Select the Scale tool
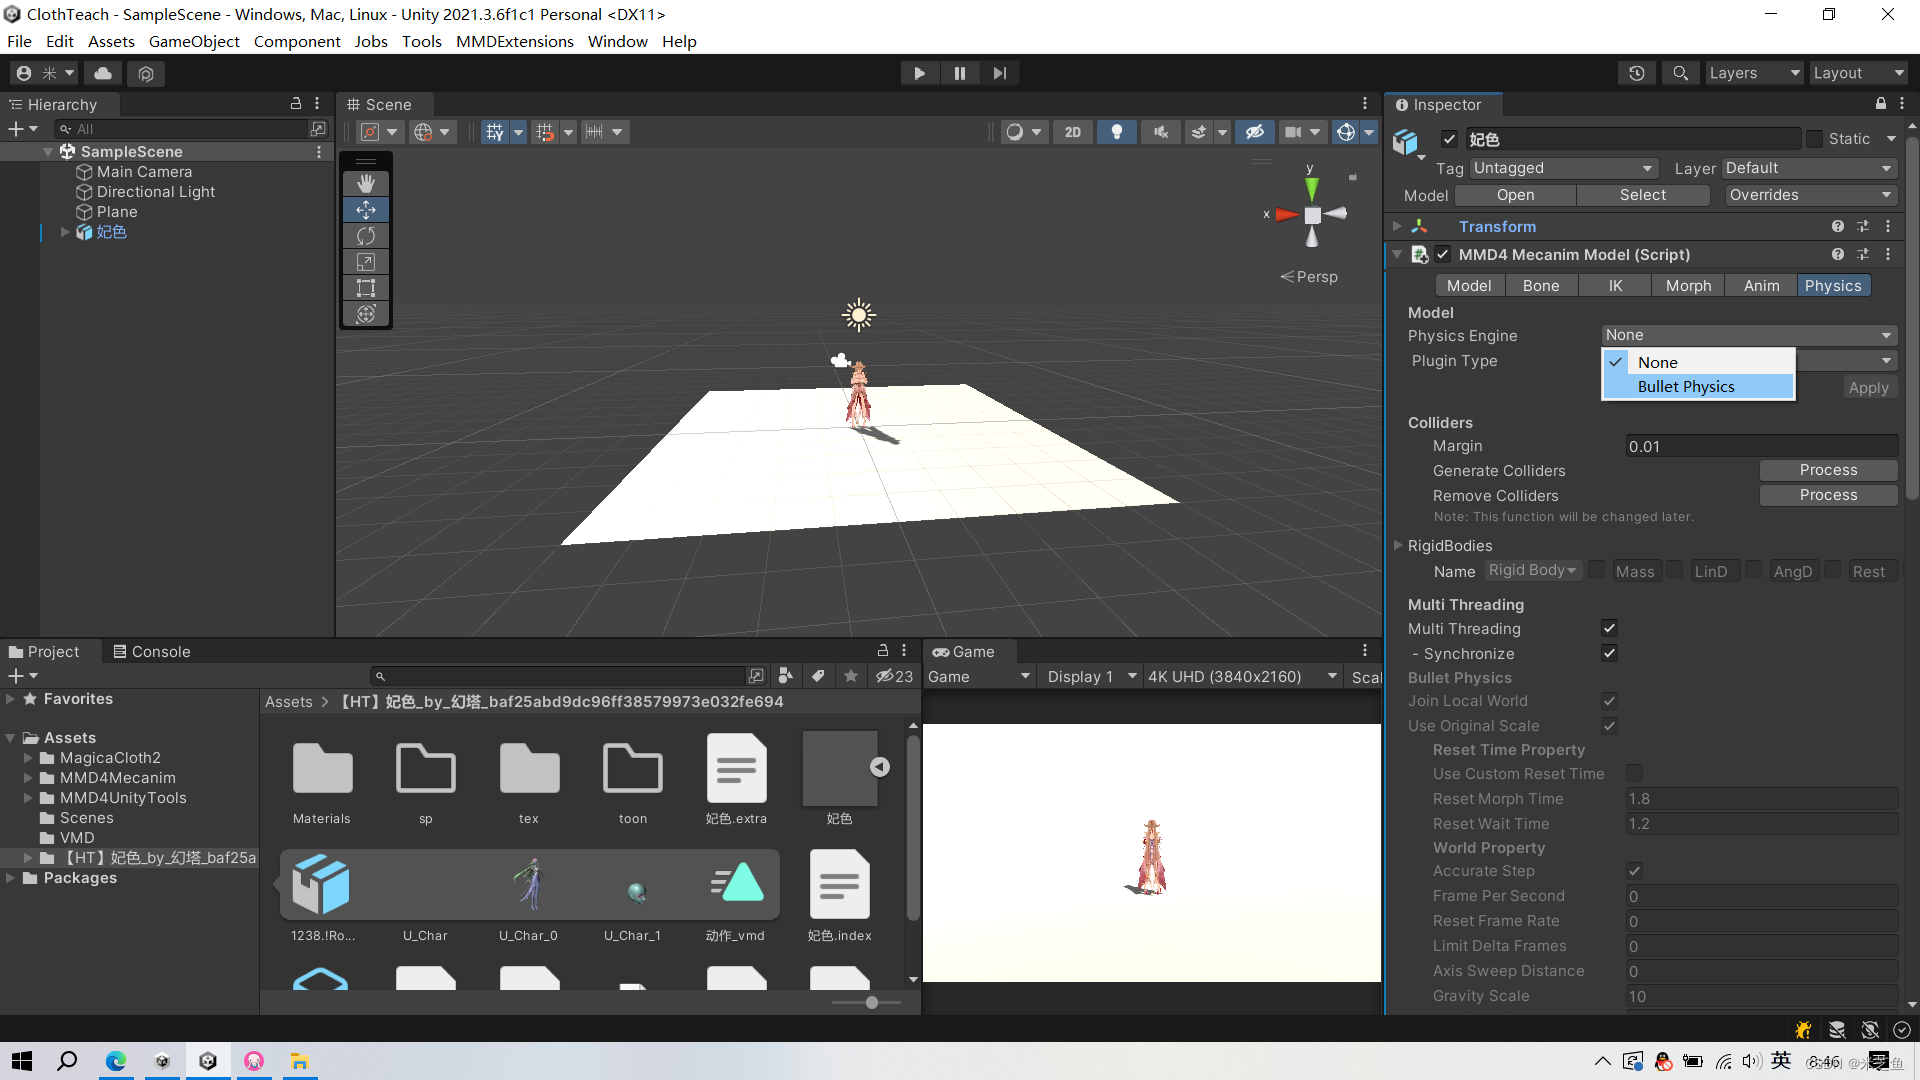The height and width of the screenshot is (1080, 1920). click(x=366, y=262)
